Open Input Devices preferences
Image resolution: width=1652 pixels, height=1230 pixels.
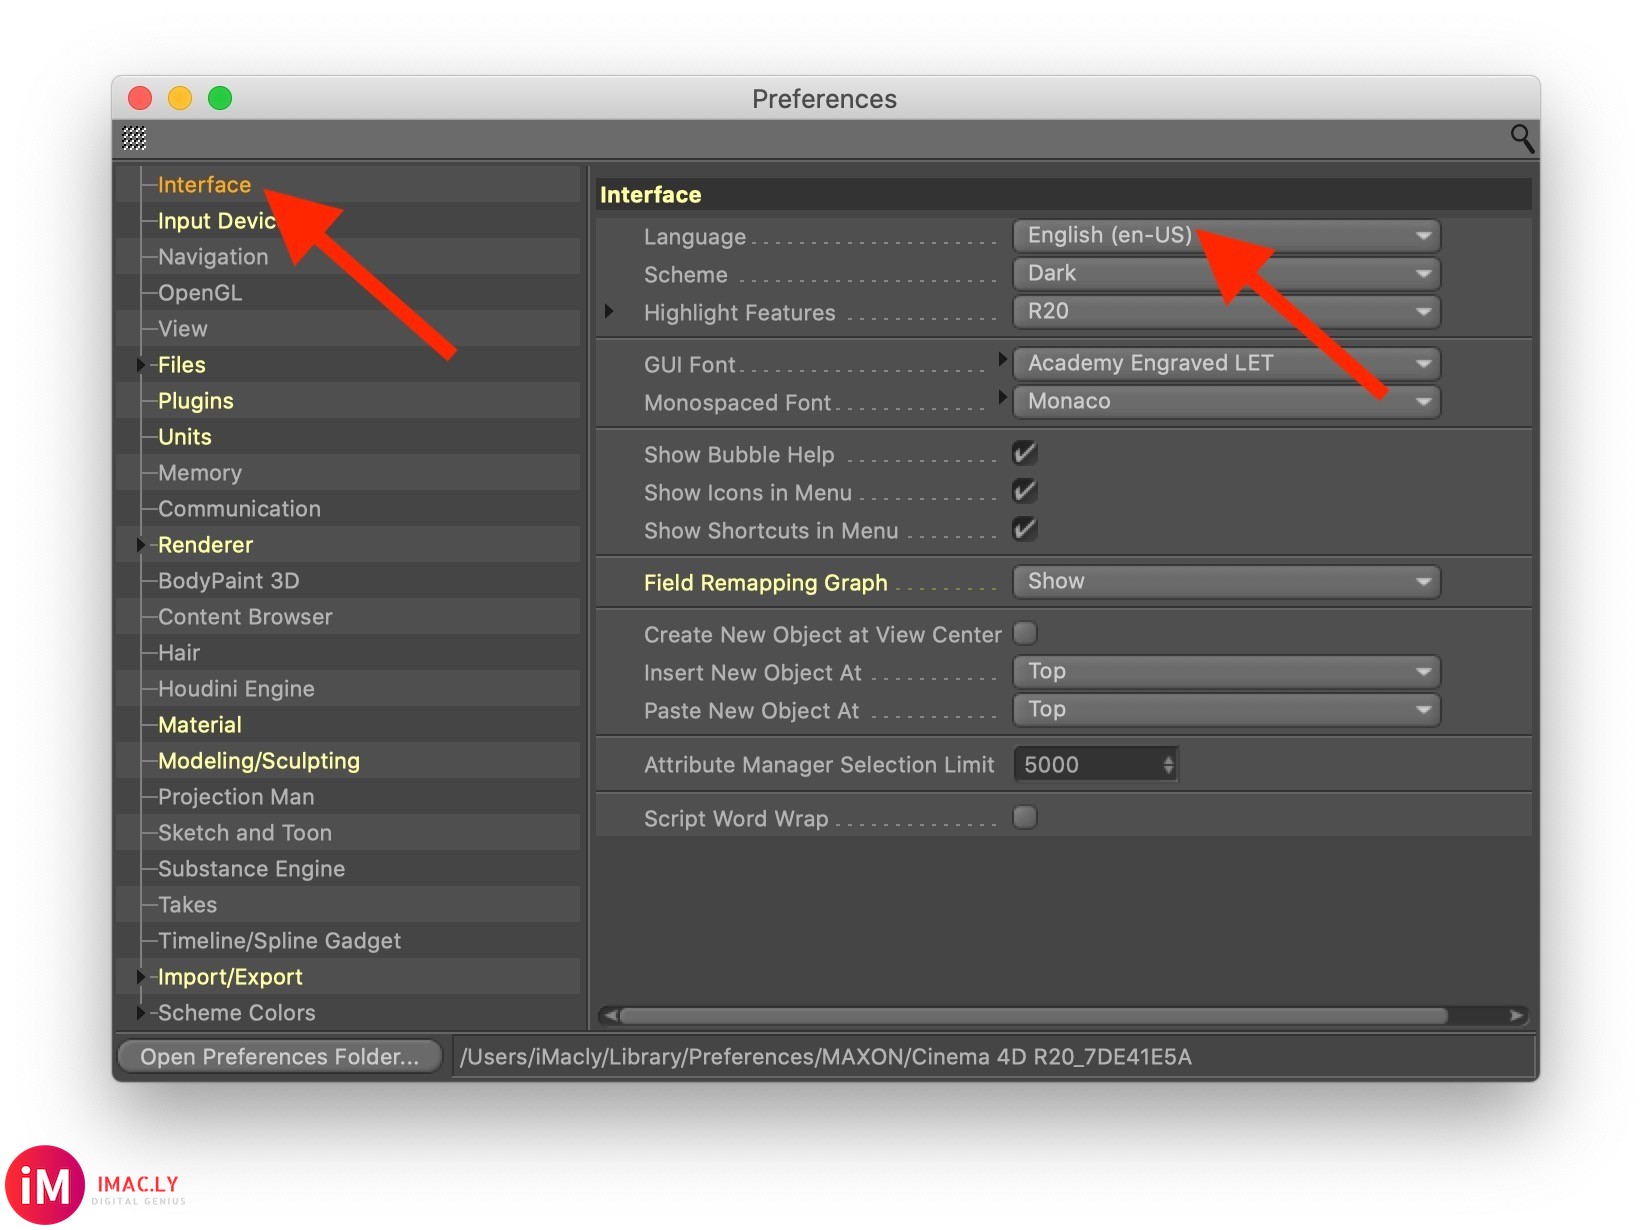(x=216, y=221)
